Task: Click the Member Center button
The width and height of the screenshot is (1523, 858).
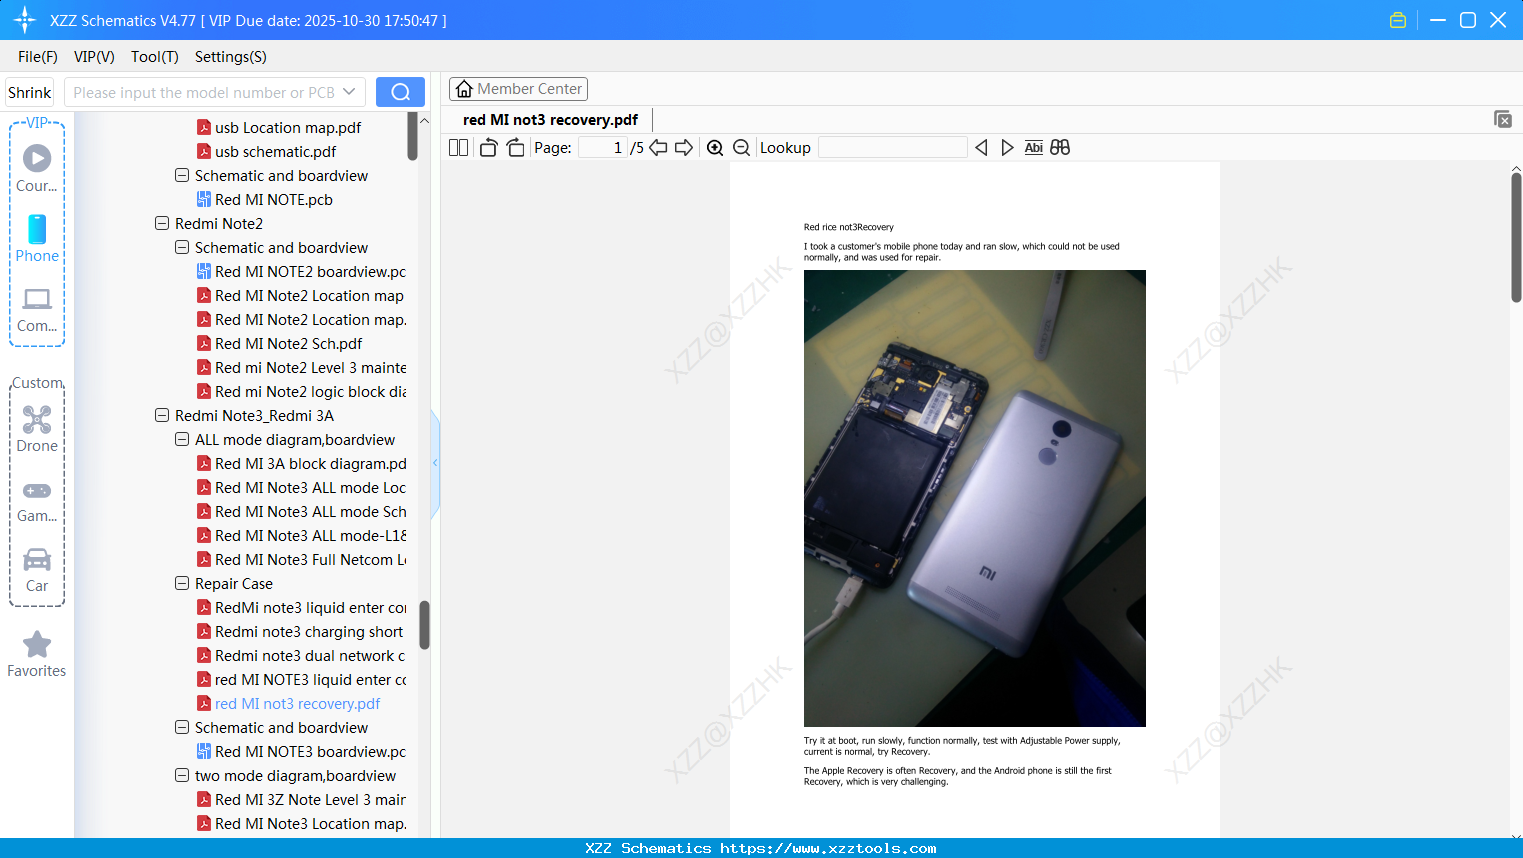Action: click(518, 88)
